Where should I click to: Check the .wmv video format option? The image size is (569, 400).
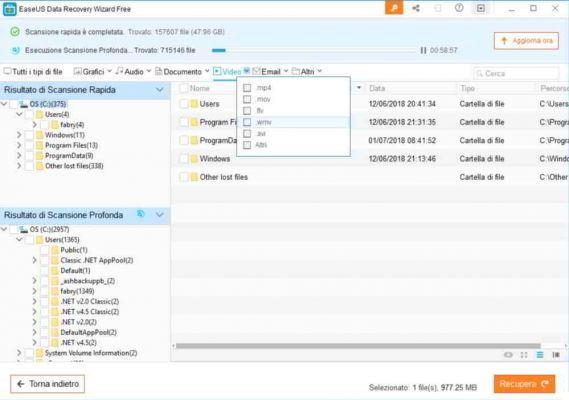247,122
